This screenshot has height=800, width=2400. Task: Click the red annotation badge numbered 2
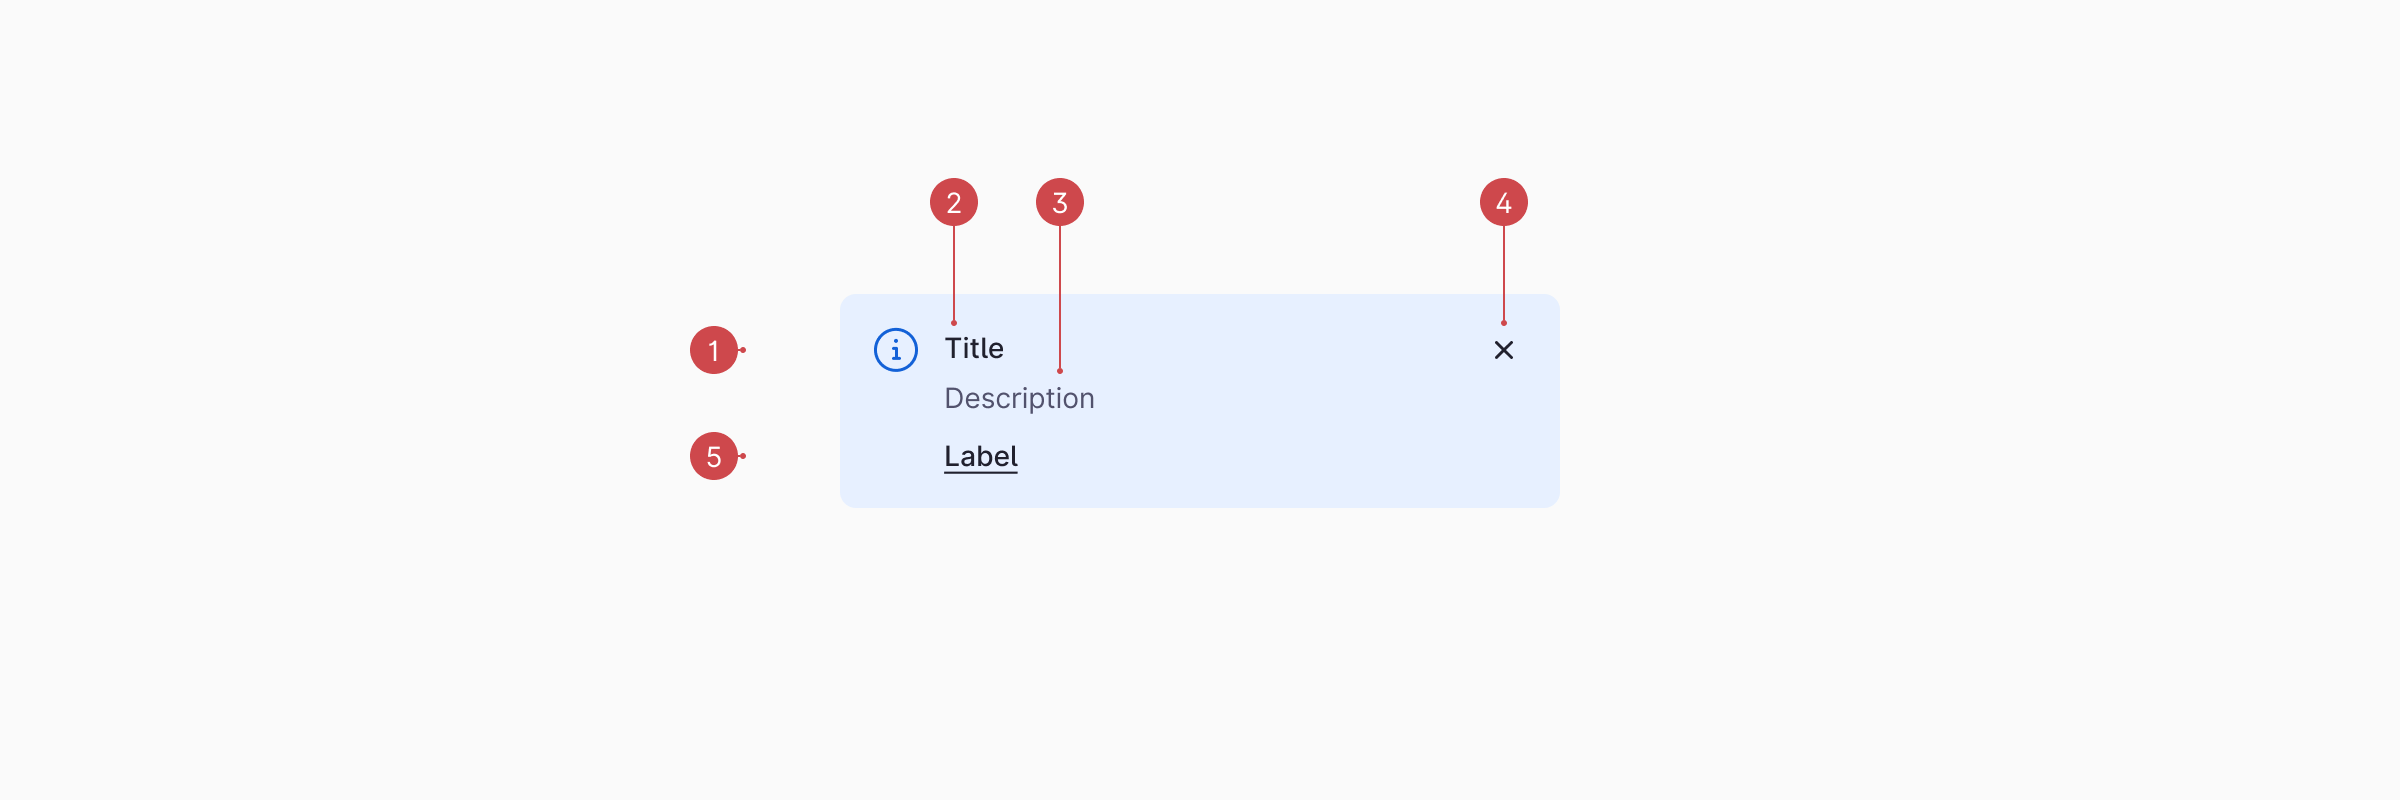[953, 202]
